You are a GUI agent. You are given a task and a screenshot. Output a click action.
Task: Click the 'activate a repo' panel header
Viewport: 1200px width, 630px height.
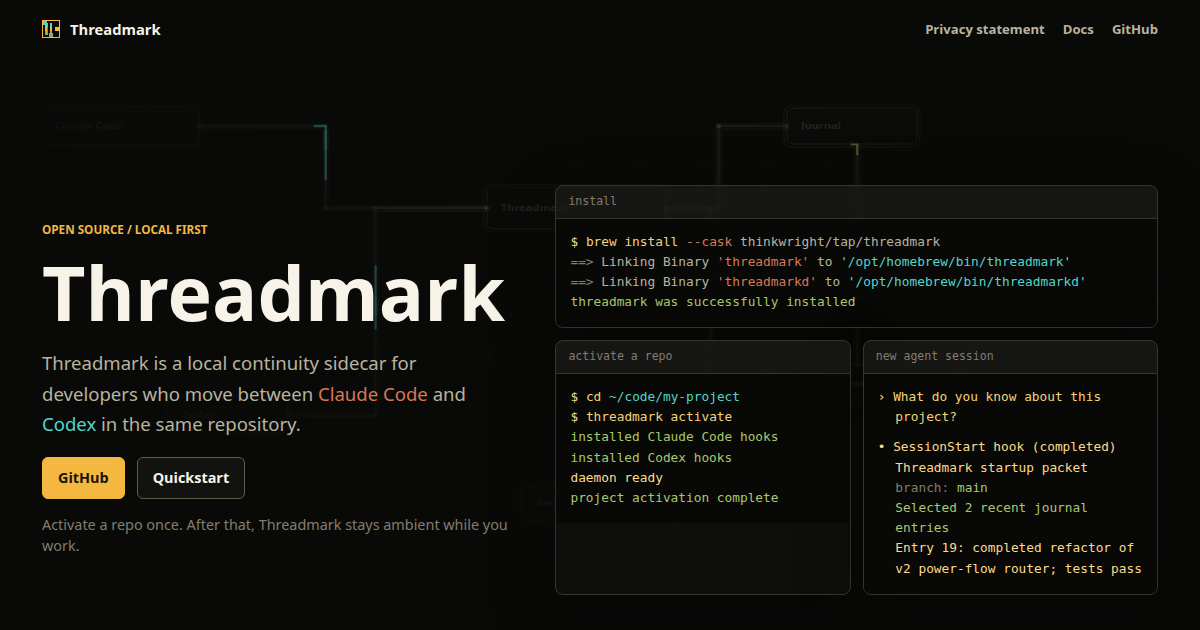click(x=703, y=356)
